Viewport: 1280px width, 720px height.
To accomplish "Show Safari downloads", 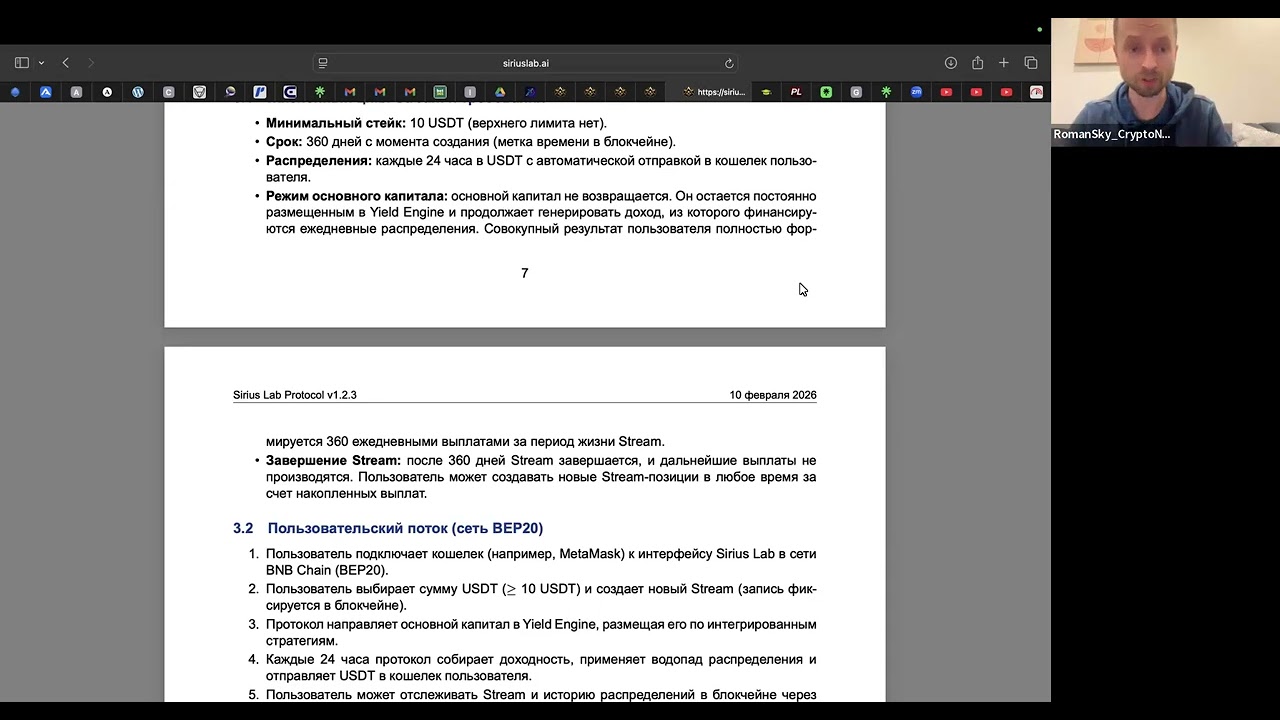I will 951,63.
